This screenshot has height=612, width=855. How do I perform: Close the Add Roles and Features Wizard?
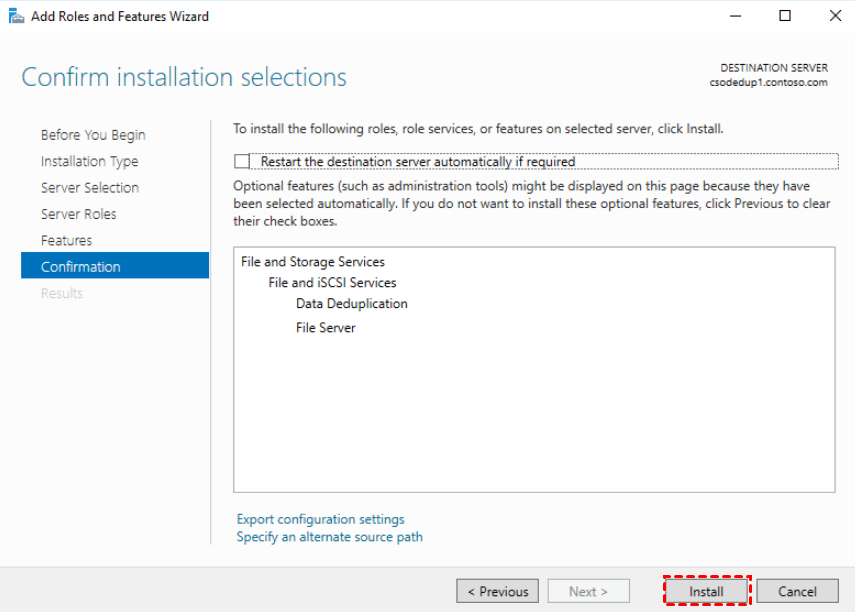833,16
